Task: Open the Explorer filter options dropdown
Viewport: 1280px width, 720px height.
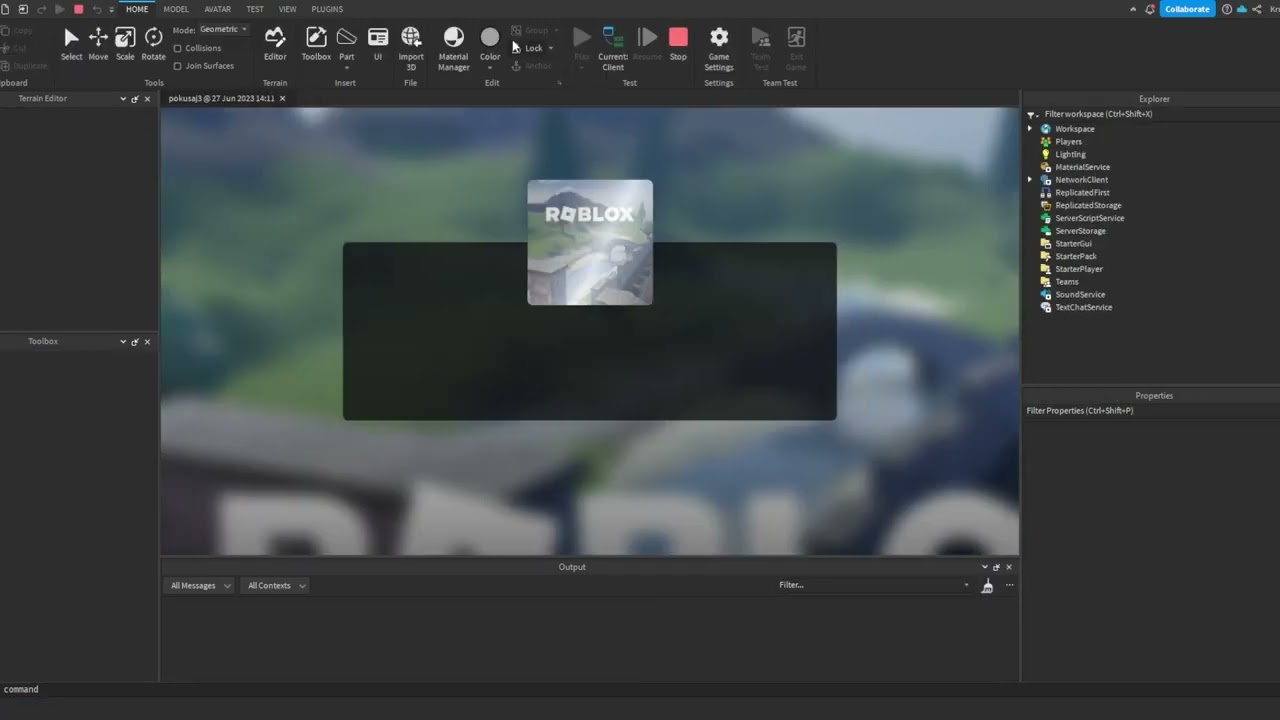Action: point(1032,114)
